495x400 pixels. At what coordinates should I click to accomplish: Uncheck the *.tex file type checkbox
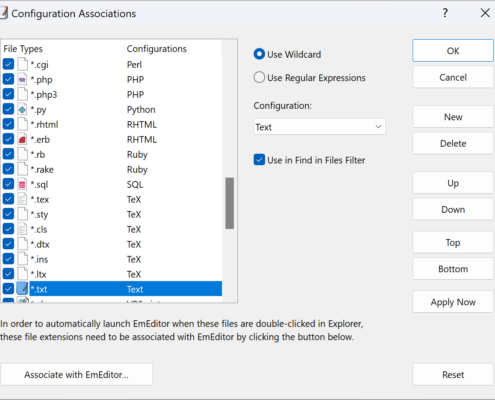click(x=8, y=199)
